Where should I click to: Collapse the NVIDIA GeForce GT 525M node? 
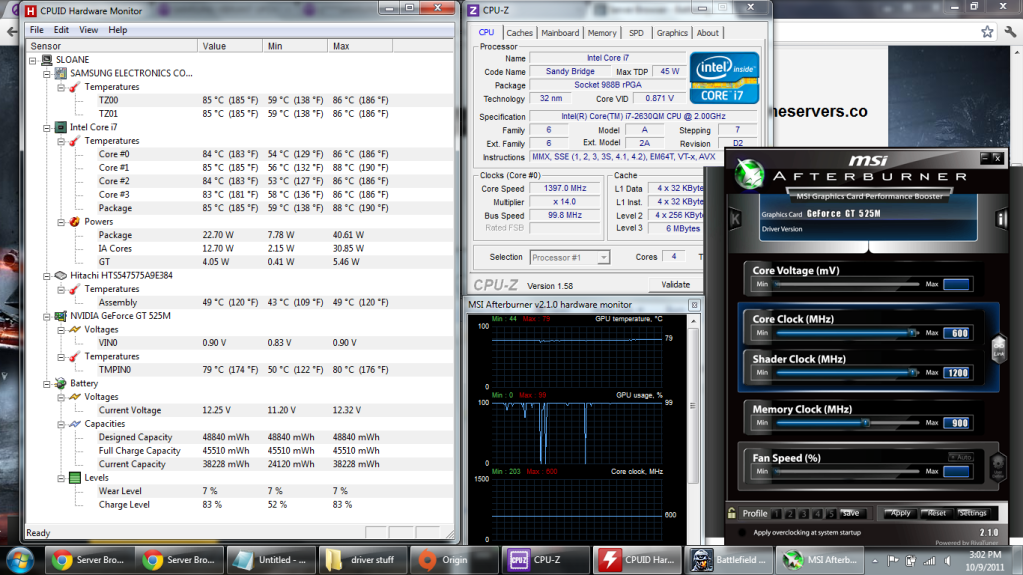(47, 317)
